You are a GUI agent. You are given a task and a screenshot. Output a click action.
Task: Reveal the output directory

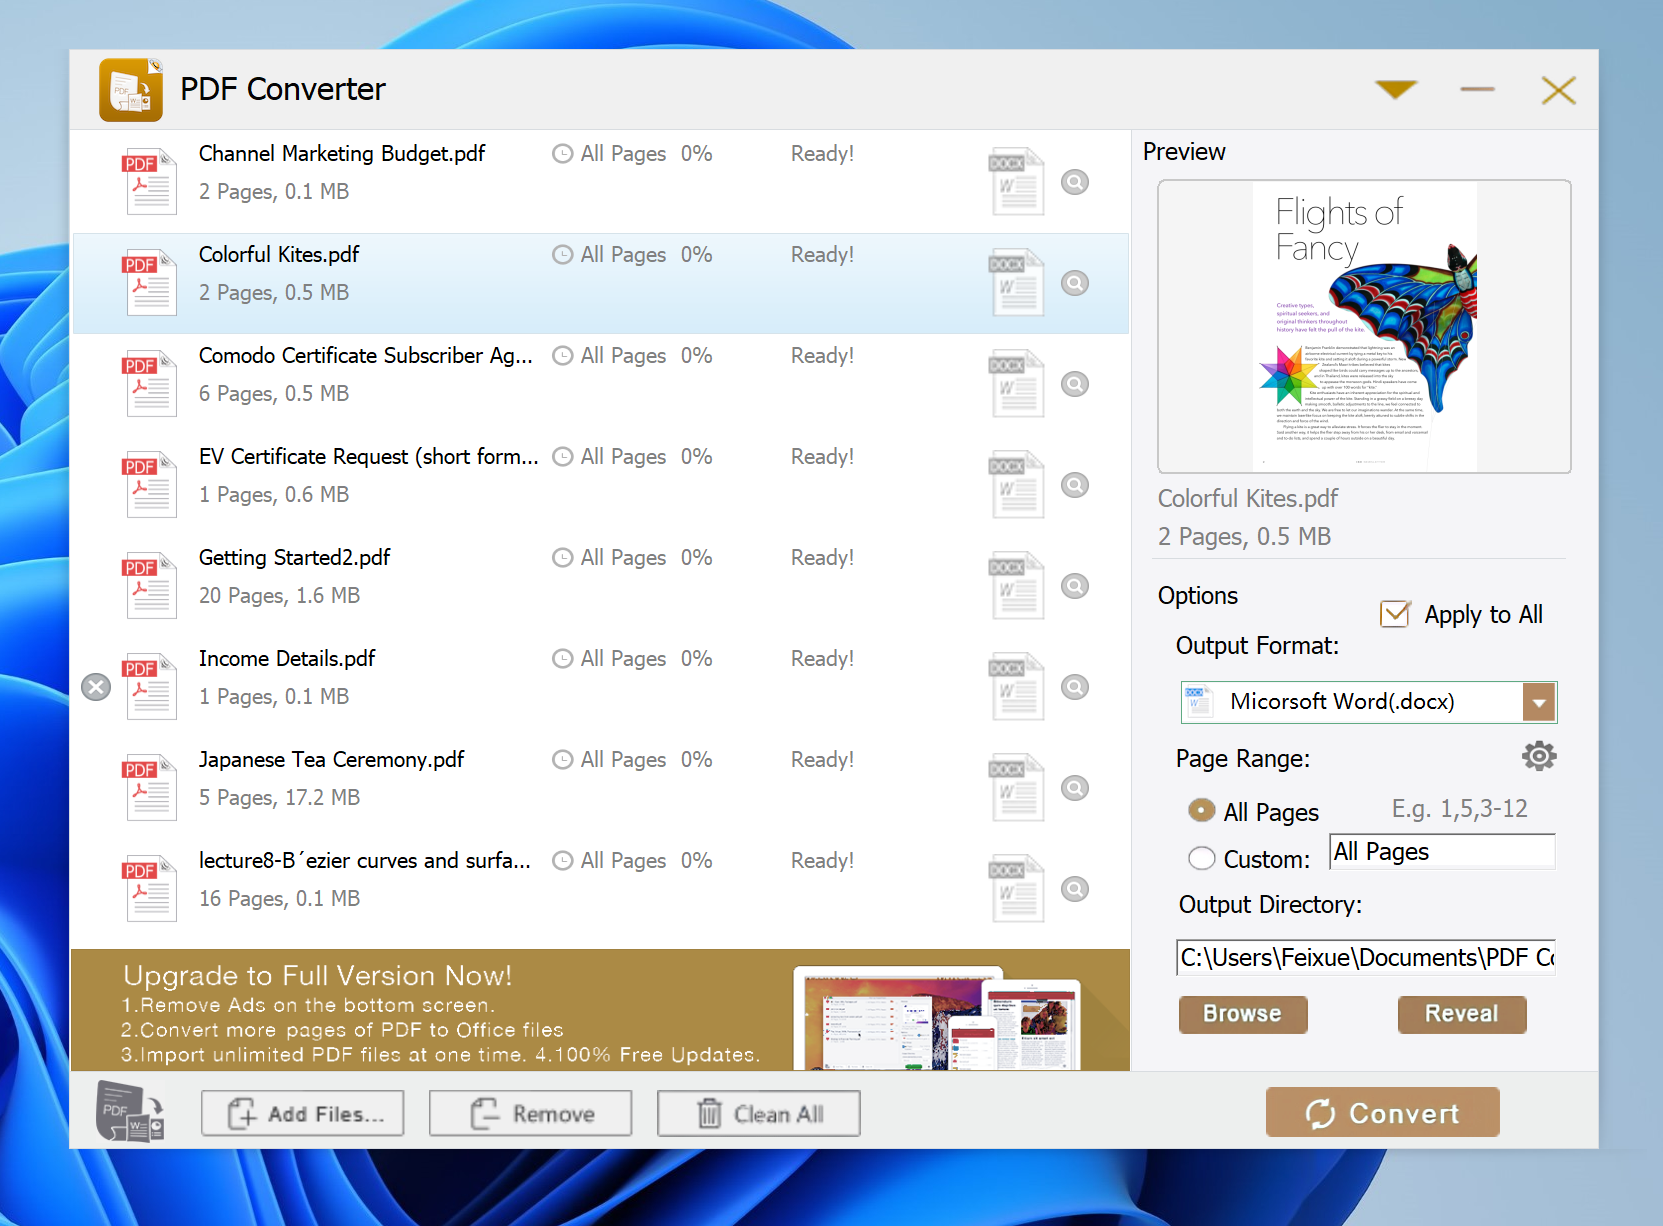1462,1014
